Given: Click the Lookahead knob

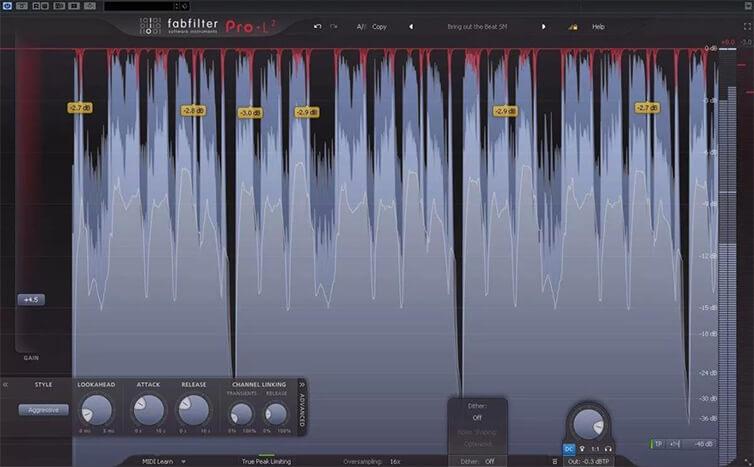Looking at the screenshot, I should pyautogui.click(x=97, y=410).
